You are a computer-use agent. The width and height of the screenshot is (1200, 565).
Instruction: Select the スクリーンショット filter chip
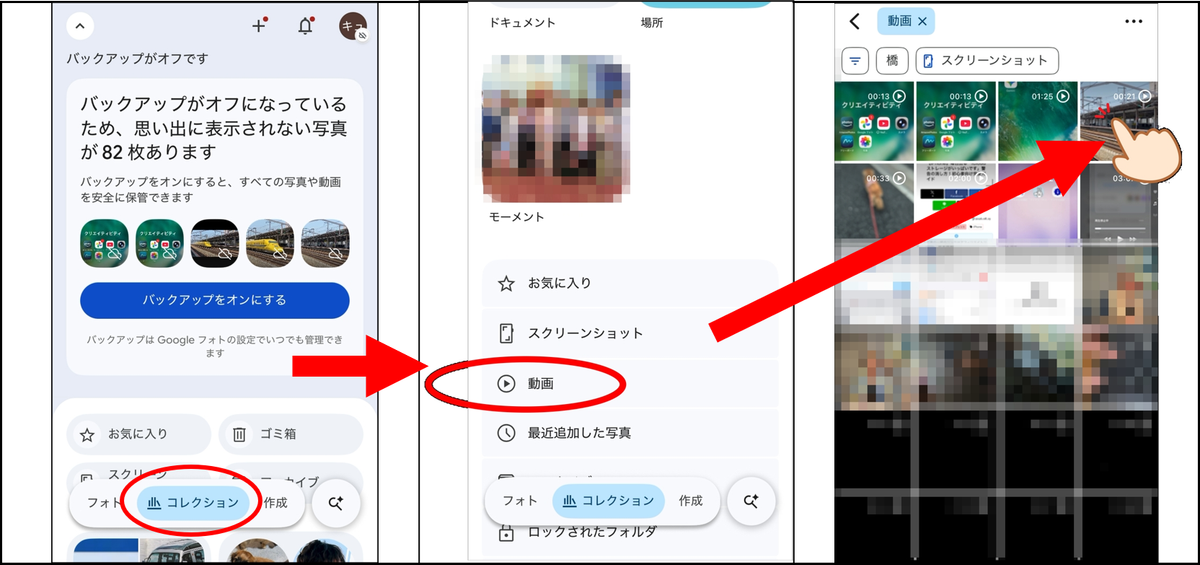(x=987, y=61)
